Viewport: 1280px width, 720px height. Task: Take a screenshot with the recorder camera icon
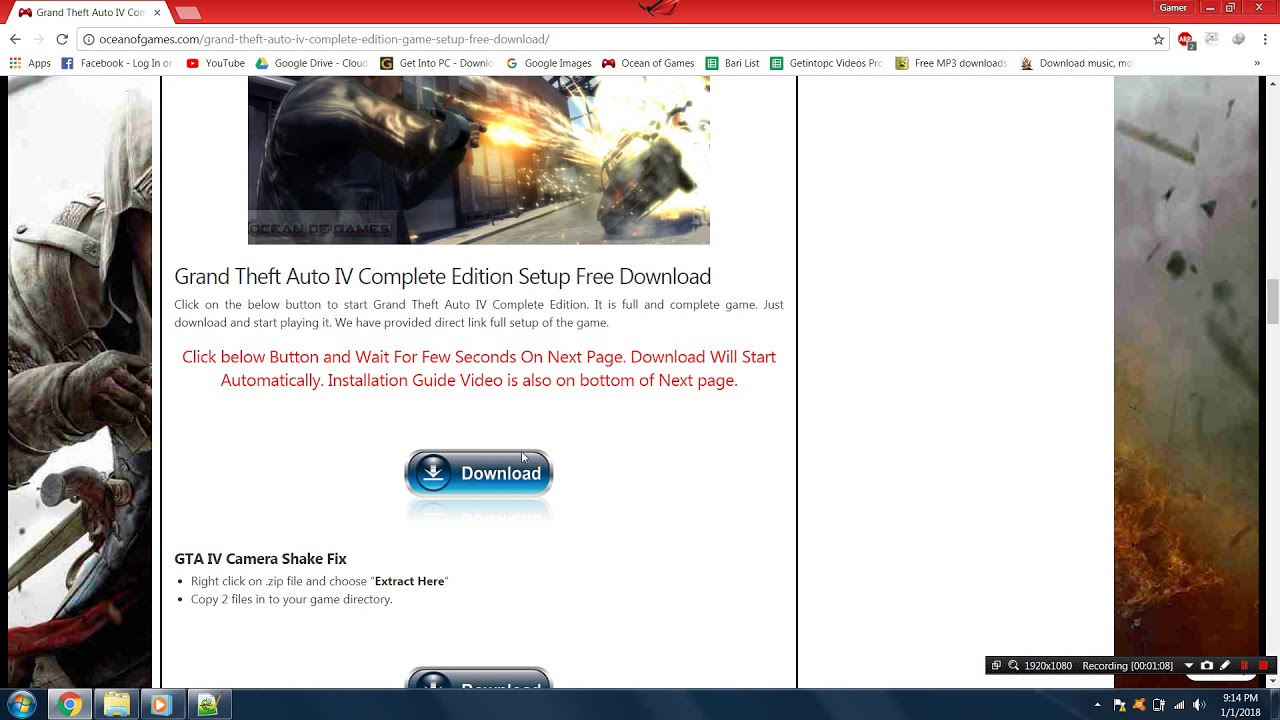pos(1207,665)
